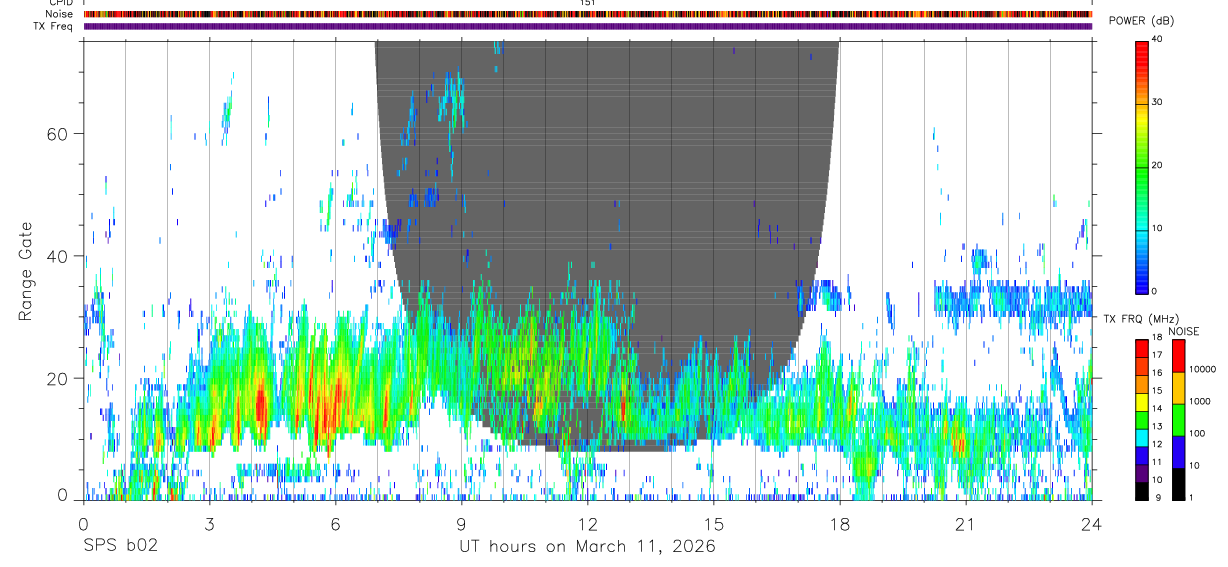Select the 100 tick on the NOISE scale
This screenshot has width=1228, height=567.
(1197, 433)
